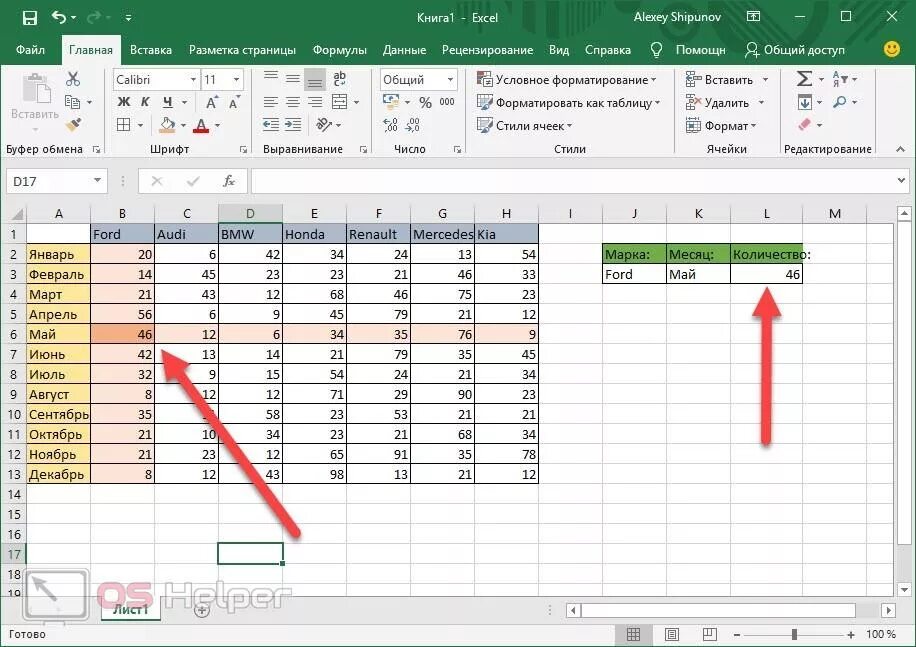Increase indent icon
916x647 pixels.
pyautogui.click(x=293, y=124)
